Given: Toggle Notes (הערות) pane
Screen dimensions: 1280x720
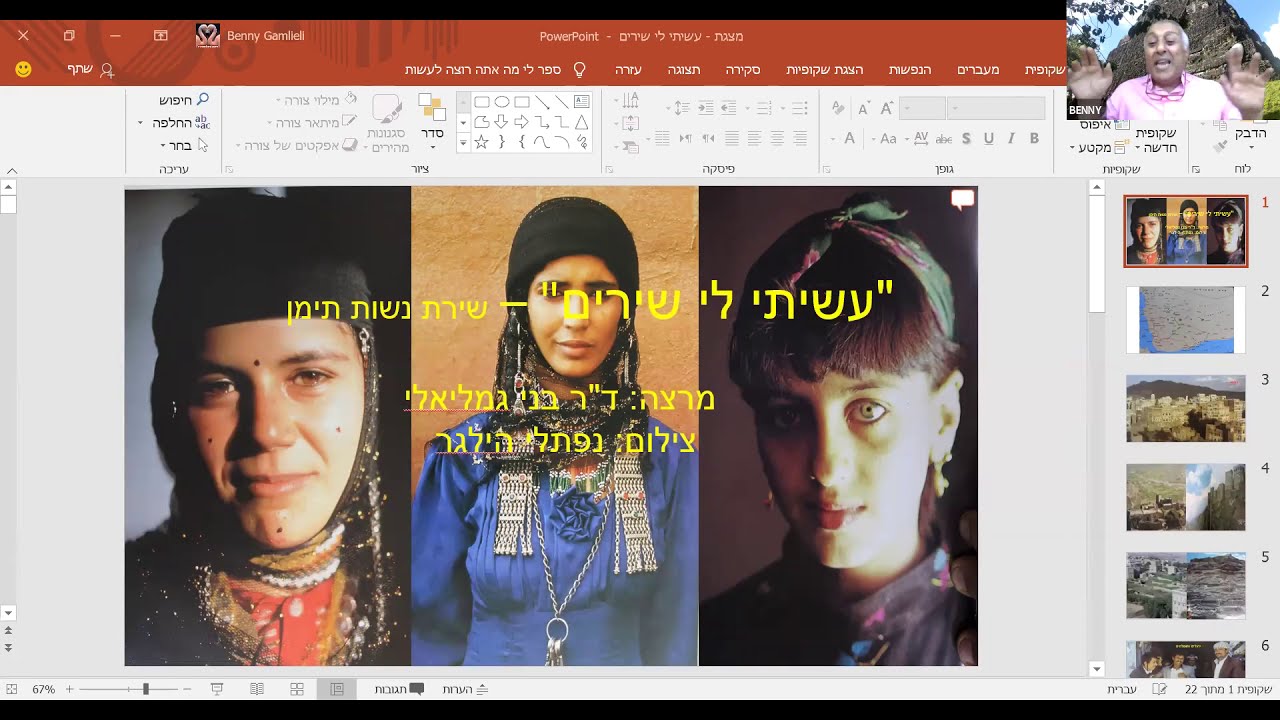Looking at the screenshot, I should [x=467, y=689].
